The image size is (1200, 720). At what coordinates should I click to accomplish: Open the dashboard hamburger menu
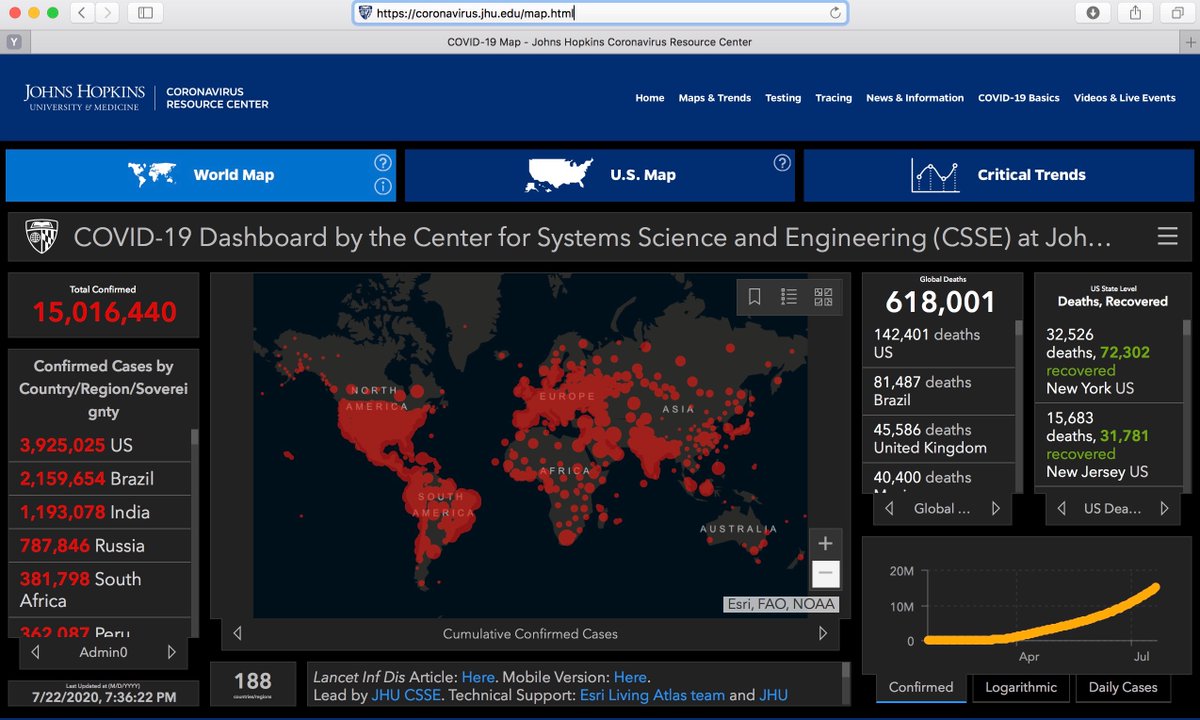click(x=1166, y=236)
